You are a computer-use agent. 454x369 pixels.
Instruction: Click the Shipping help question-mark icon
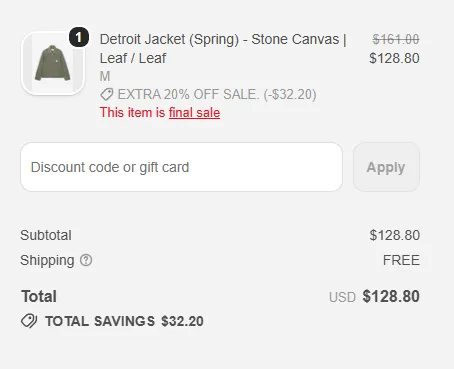(86, 260)
